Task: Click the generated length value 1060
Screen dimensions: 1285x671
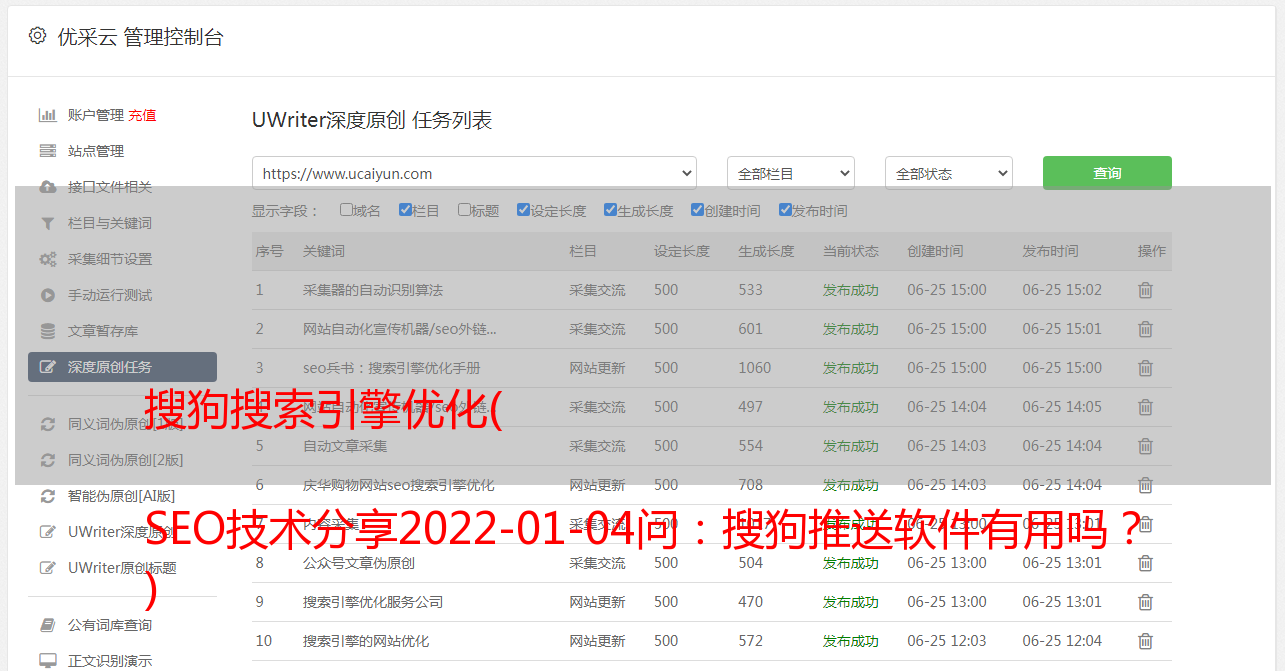Action: (755, 368)
